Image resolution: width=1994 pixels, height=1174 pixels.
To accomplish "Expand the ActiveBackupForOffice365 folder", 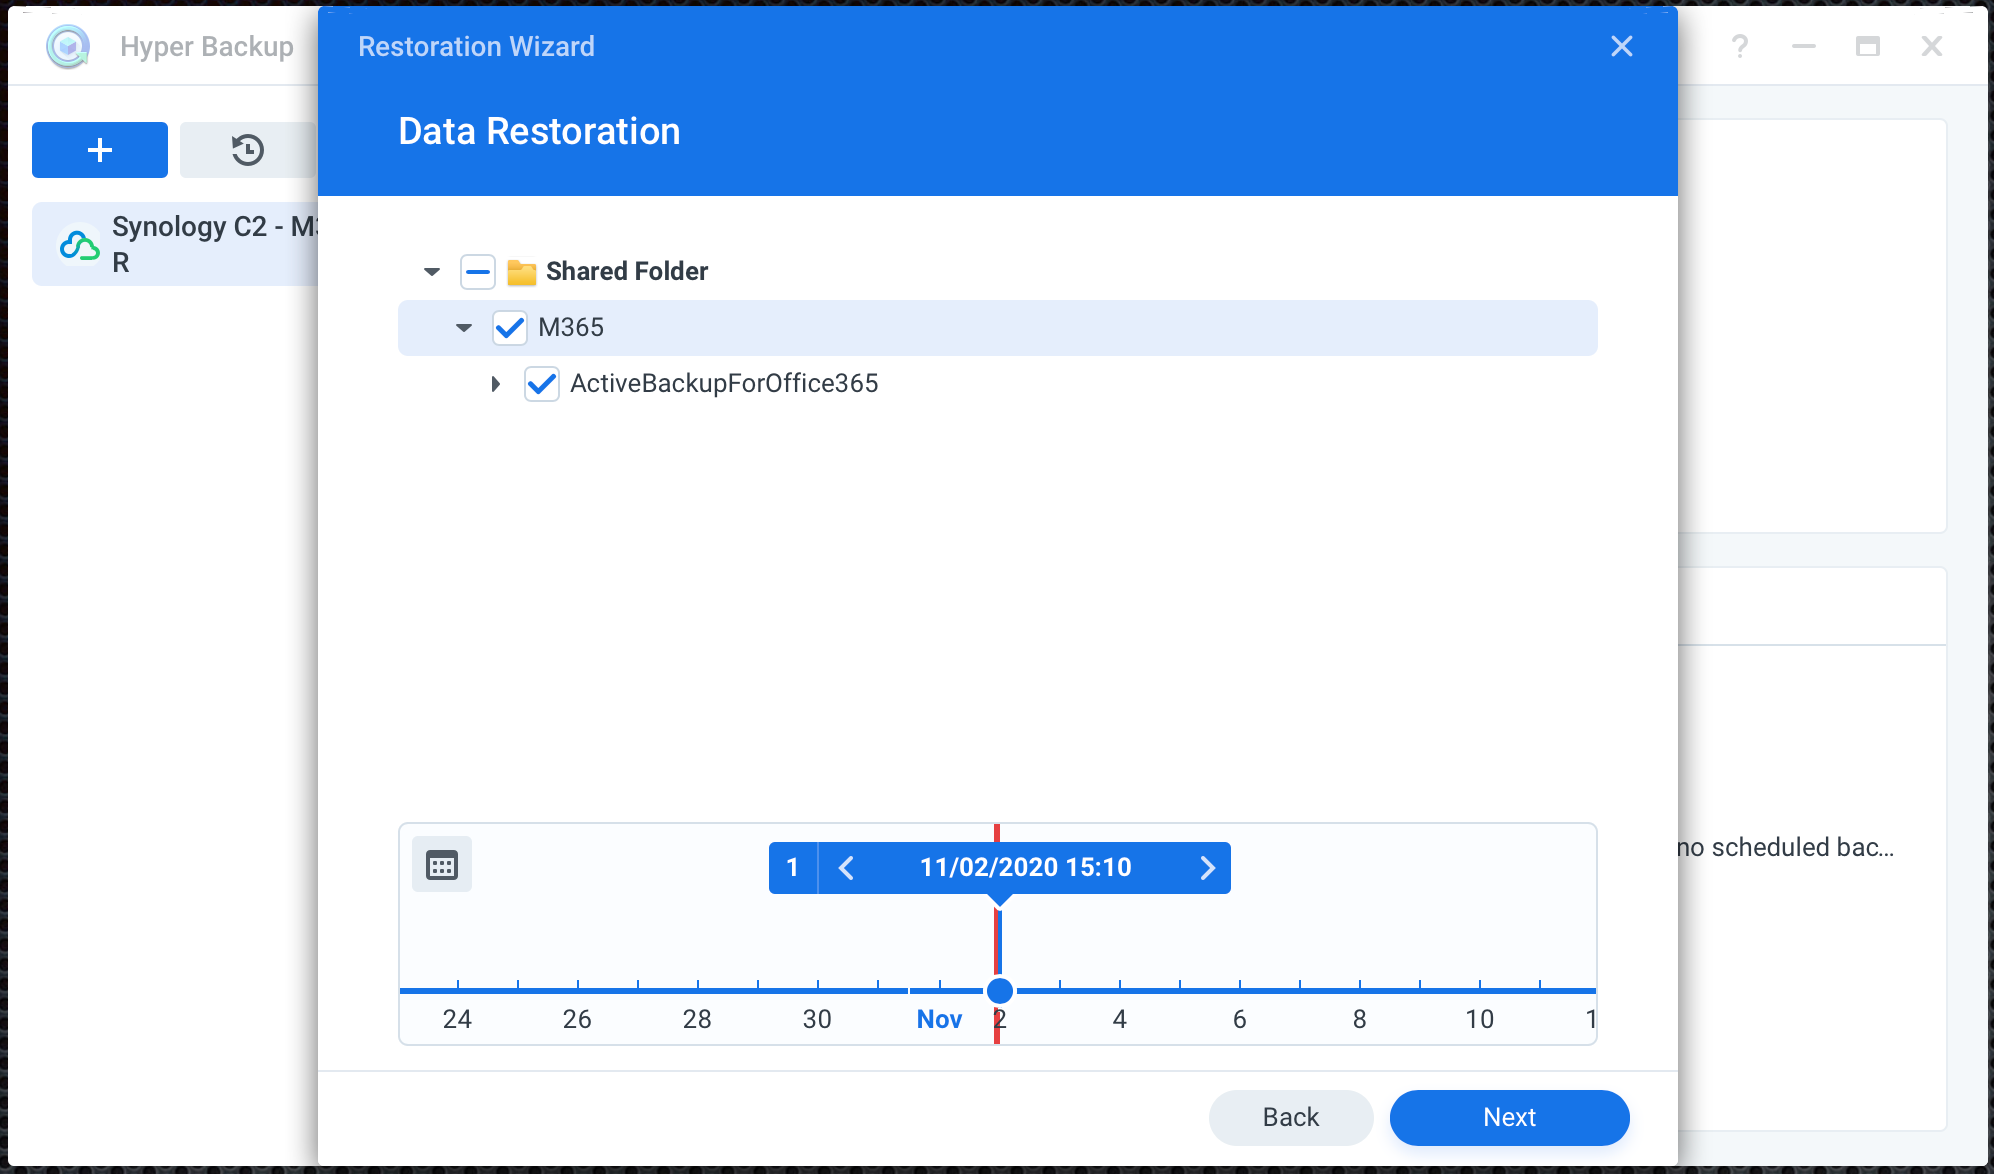I will coord(496,384).
